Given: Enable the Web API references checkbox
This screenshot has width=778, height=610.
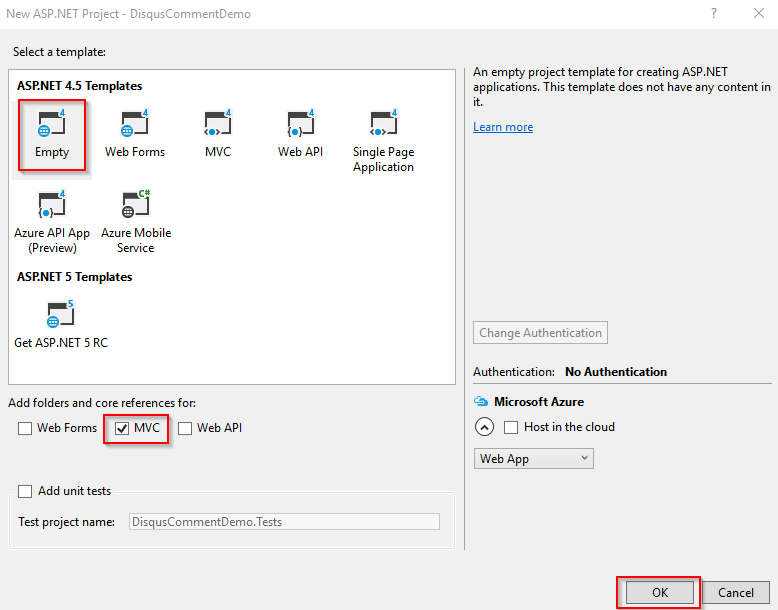Looking at the screenshot, I should [x=185, y=428].
